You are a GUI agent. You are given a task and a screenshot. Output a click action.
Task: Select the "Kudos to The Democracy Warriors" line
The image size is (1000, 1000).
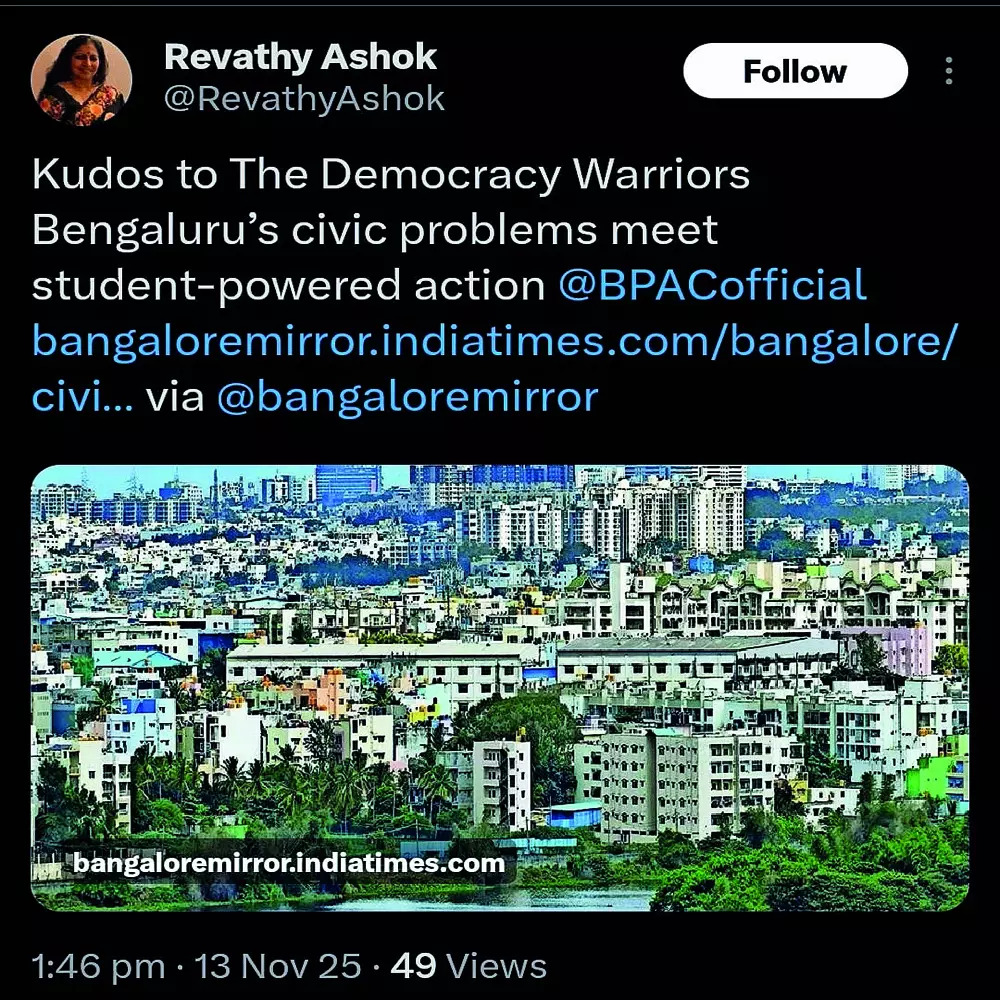click(x=391, y=173)
